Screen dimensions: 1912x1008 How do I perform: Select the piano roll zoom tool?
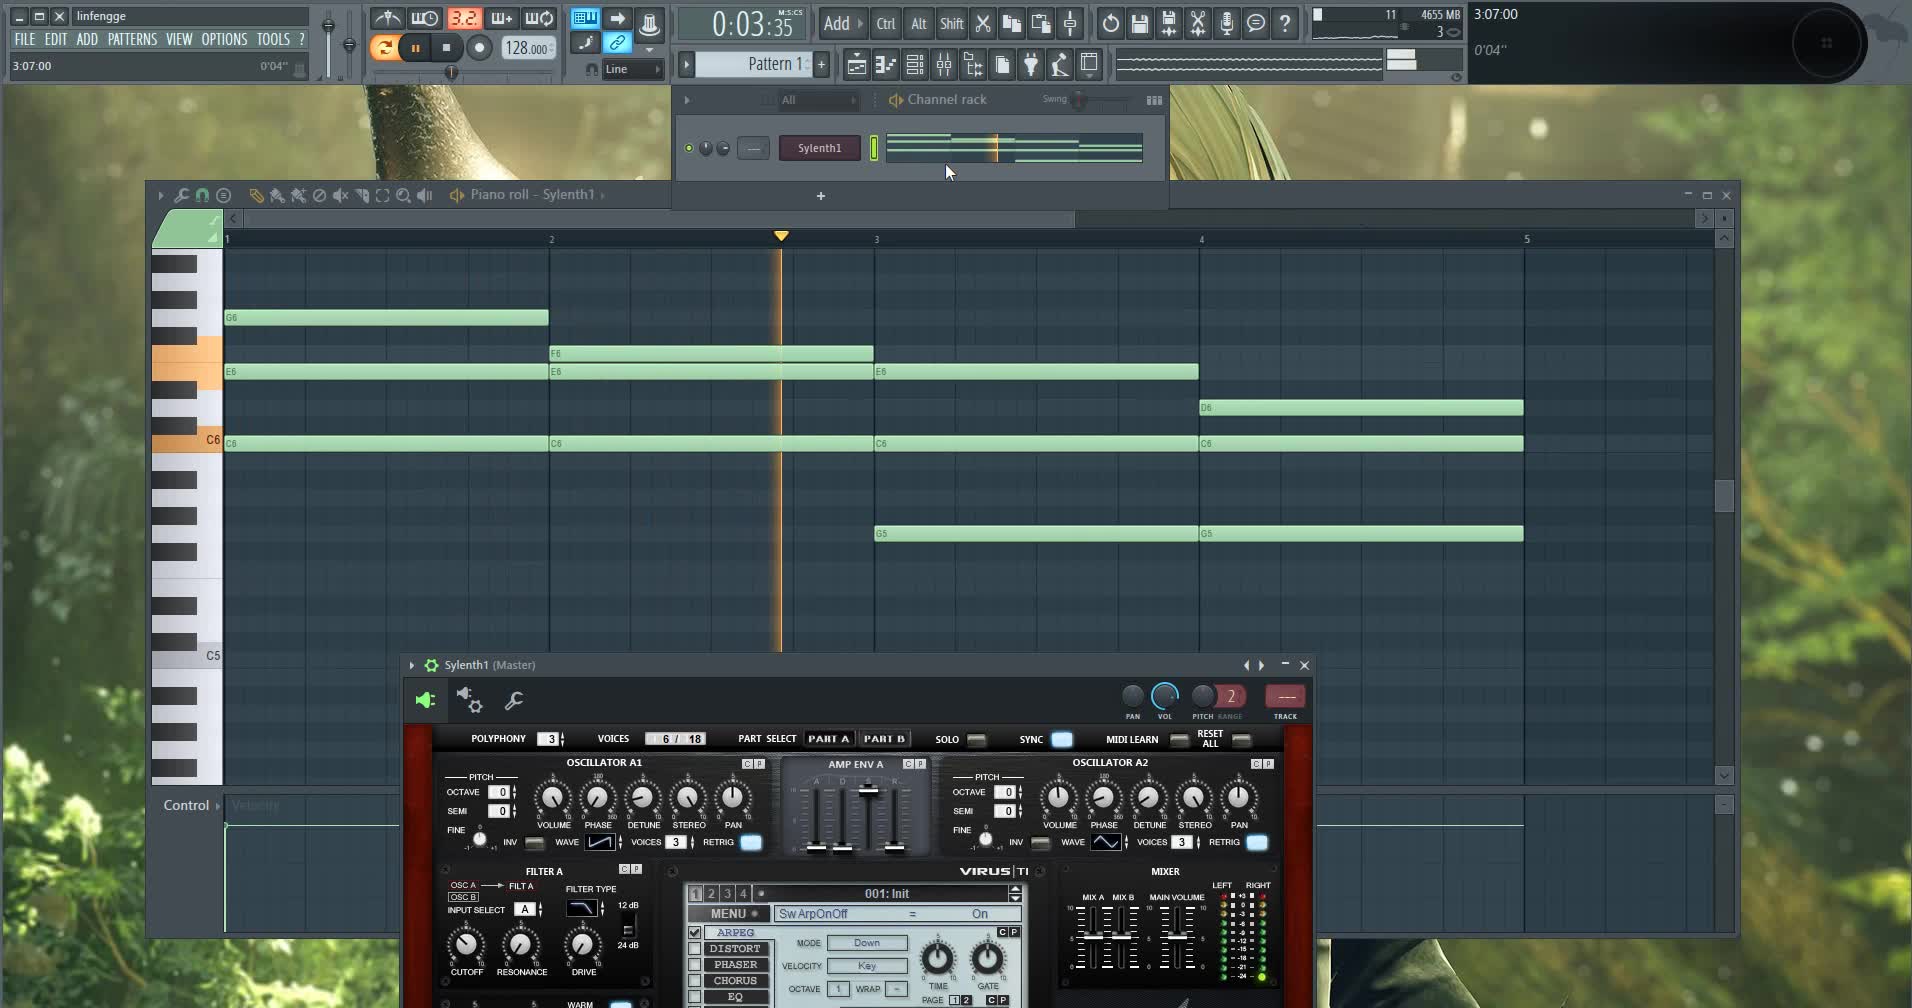(x=403, y=195)
